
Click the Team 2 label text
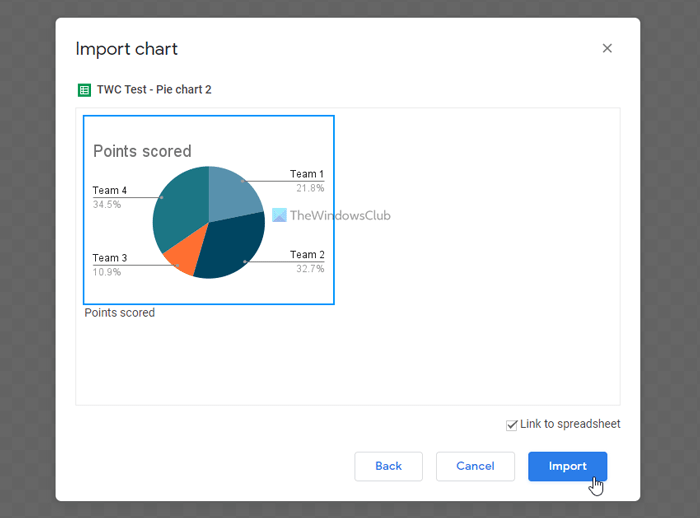[x=306, y=255]
